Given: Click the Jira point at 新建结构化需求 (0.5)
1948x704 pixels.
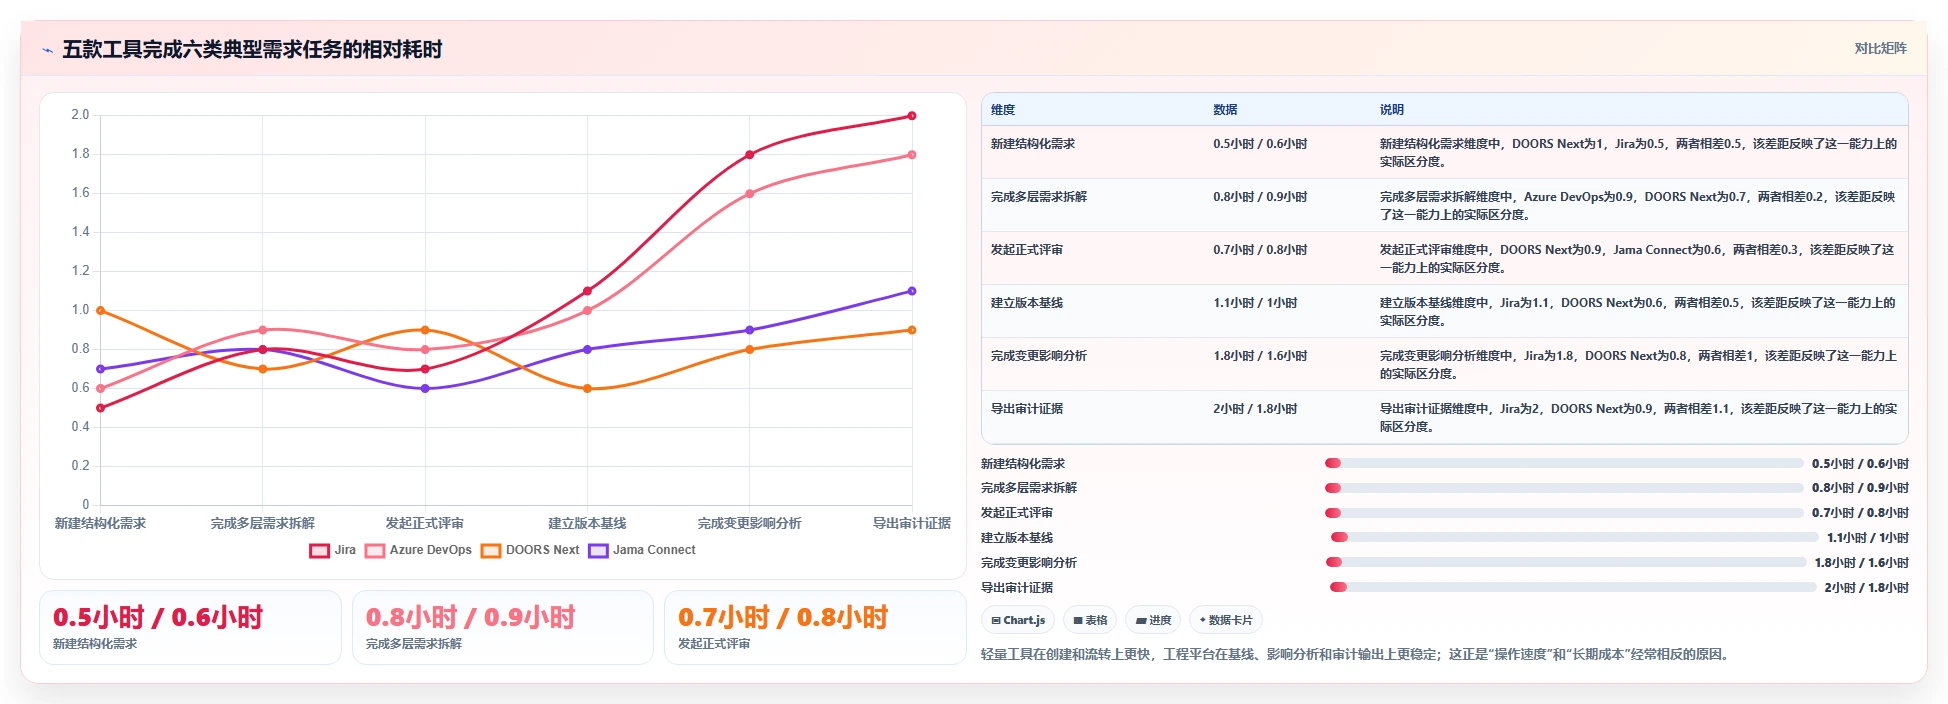Looking at the screenshot, I should click(x=100, y=408).
